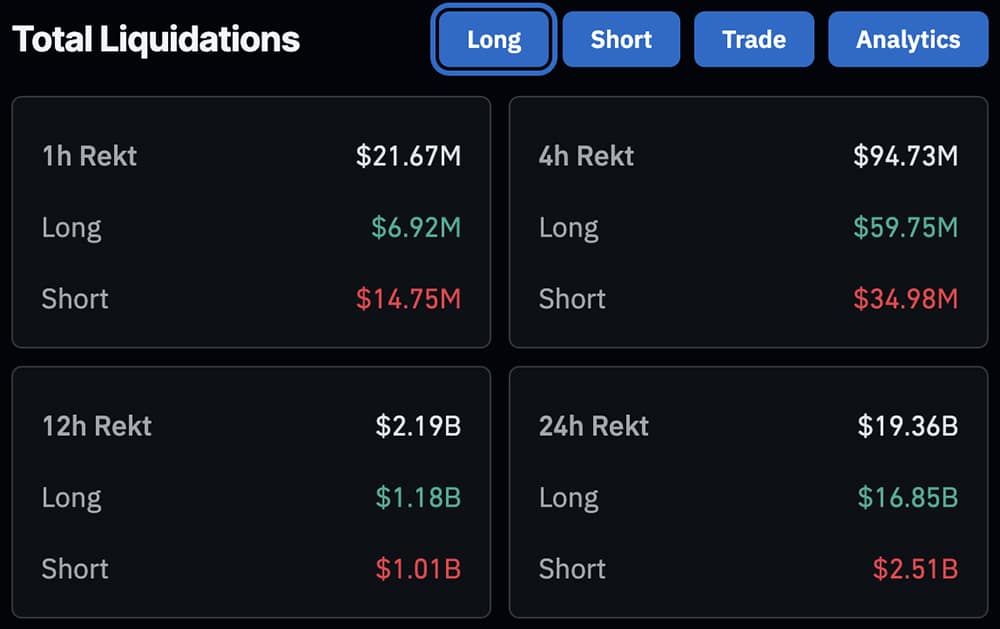
Task: Click the red $1.01B short value
Action: tap(418, 569)
